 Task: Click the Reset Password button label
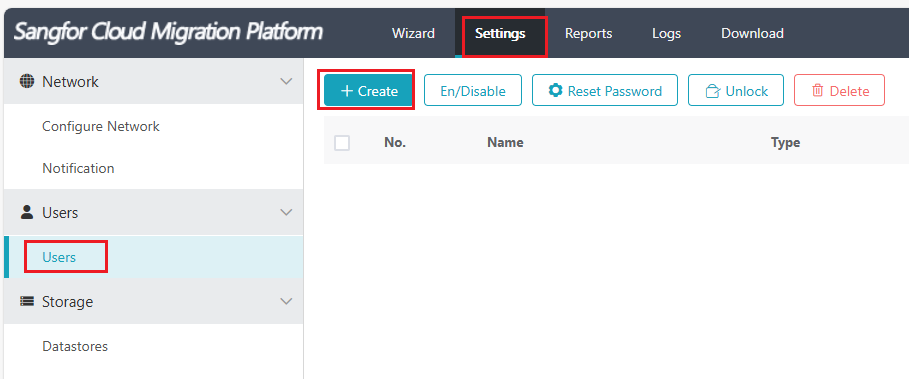(615, 91)
